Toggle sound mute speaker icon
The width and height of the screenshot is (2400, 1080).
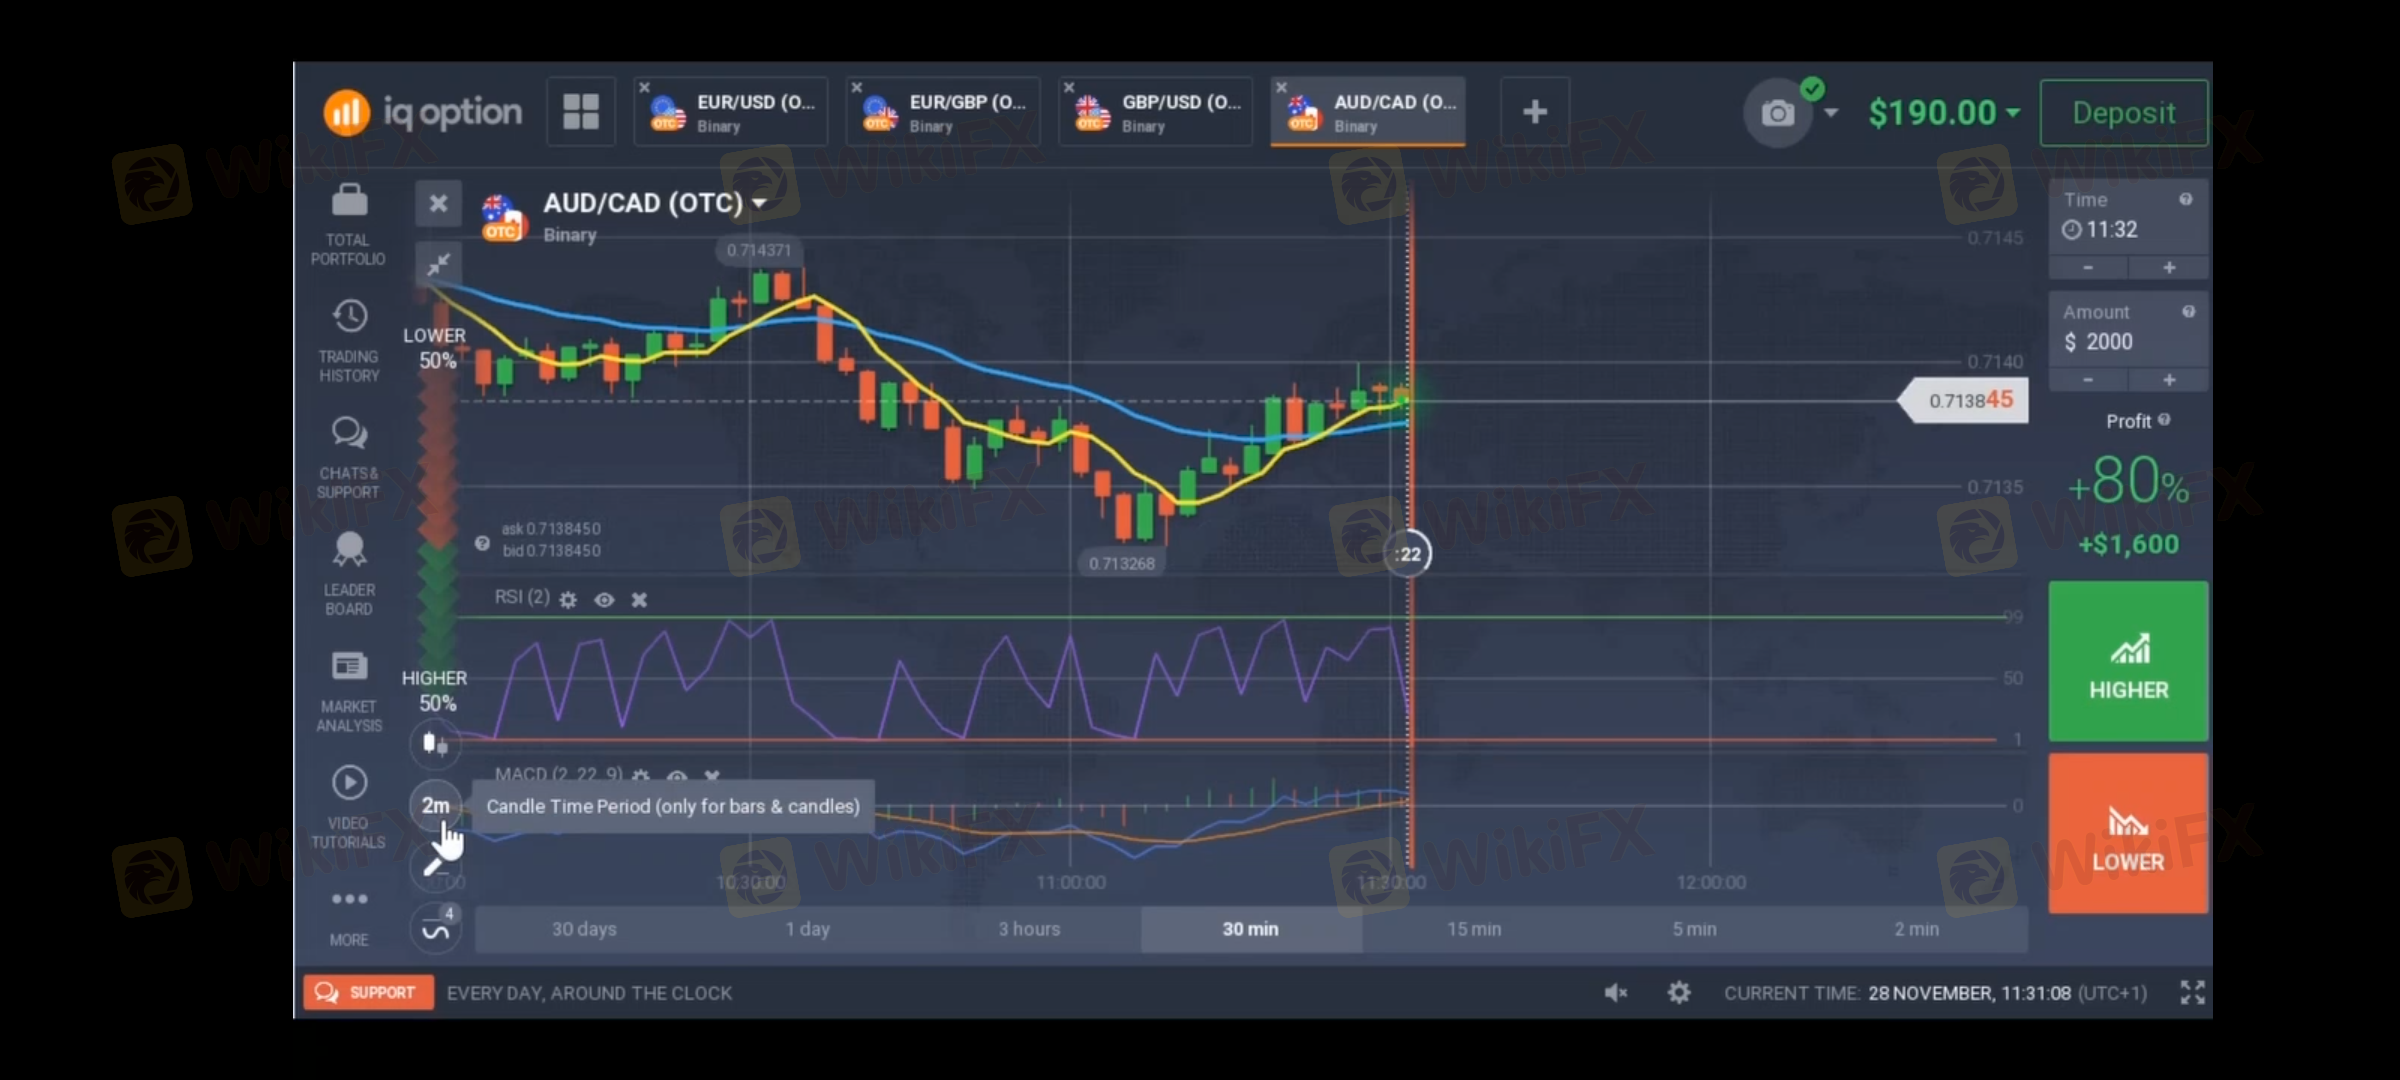pyautogui.click(x=1615, y=992)
